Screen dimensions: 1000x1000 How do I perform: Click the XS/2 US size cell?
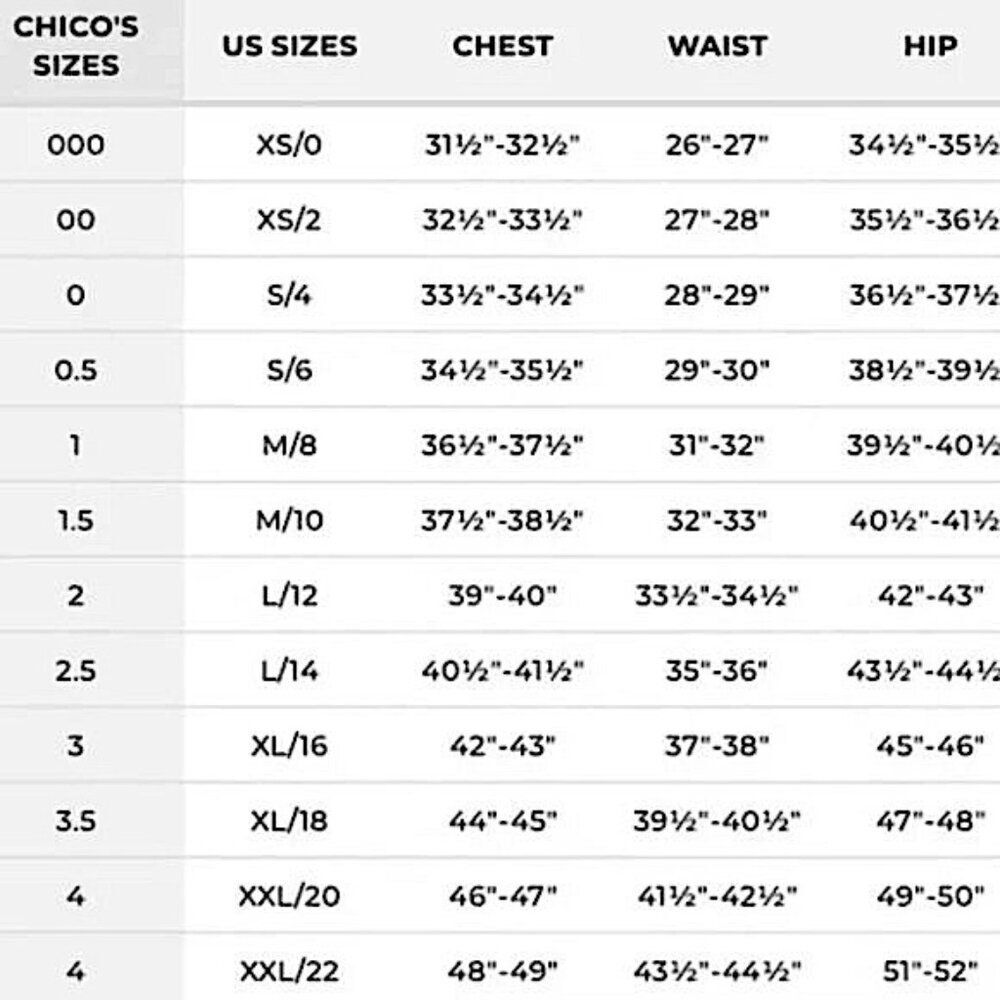coord(289,220)
